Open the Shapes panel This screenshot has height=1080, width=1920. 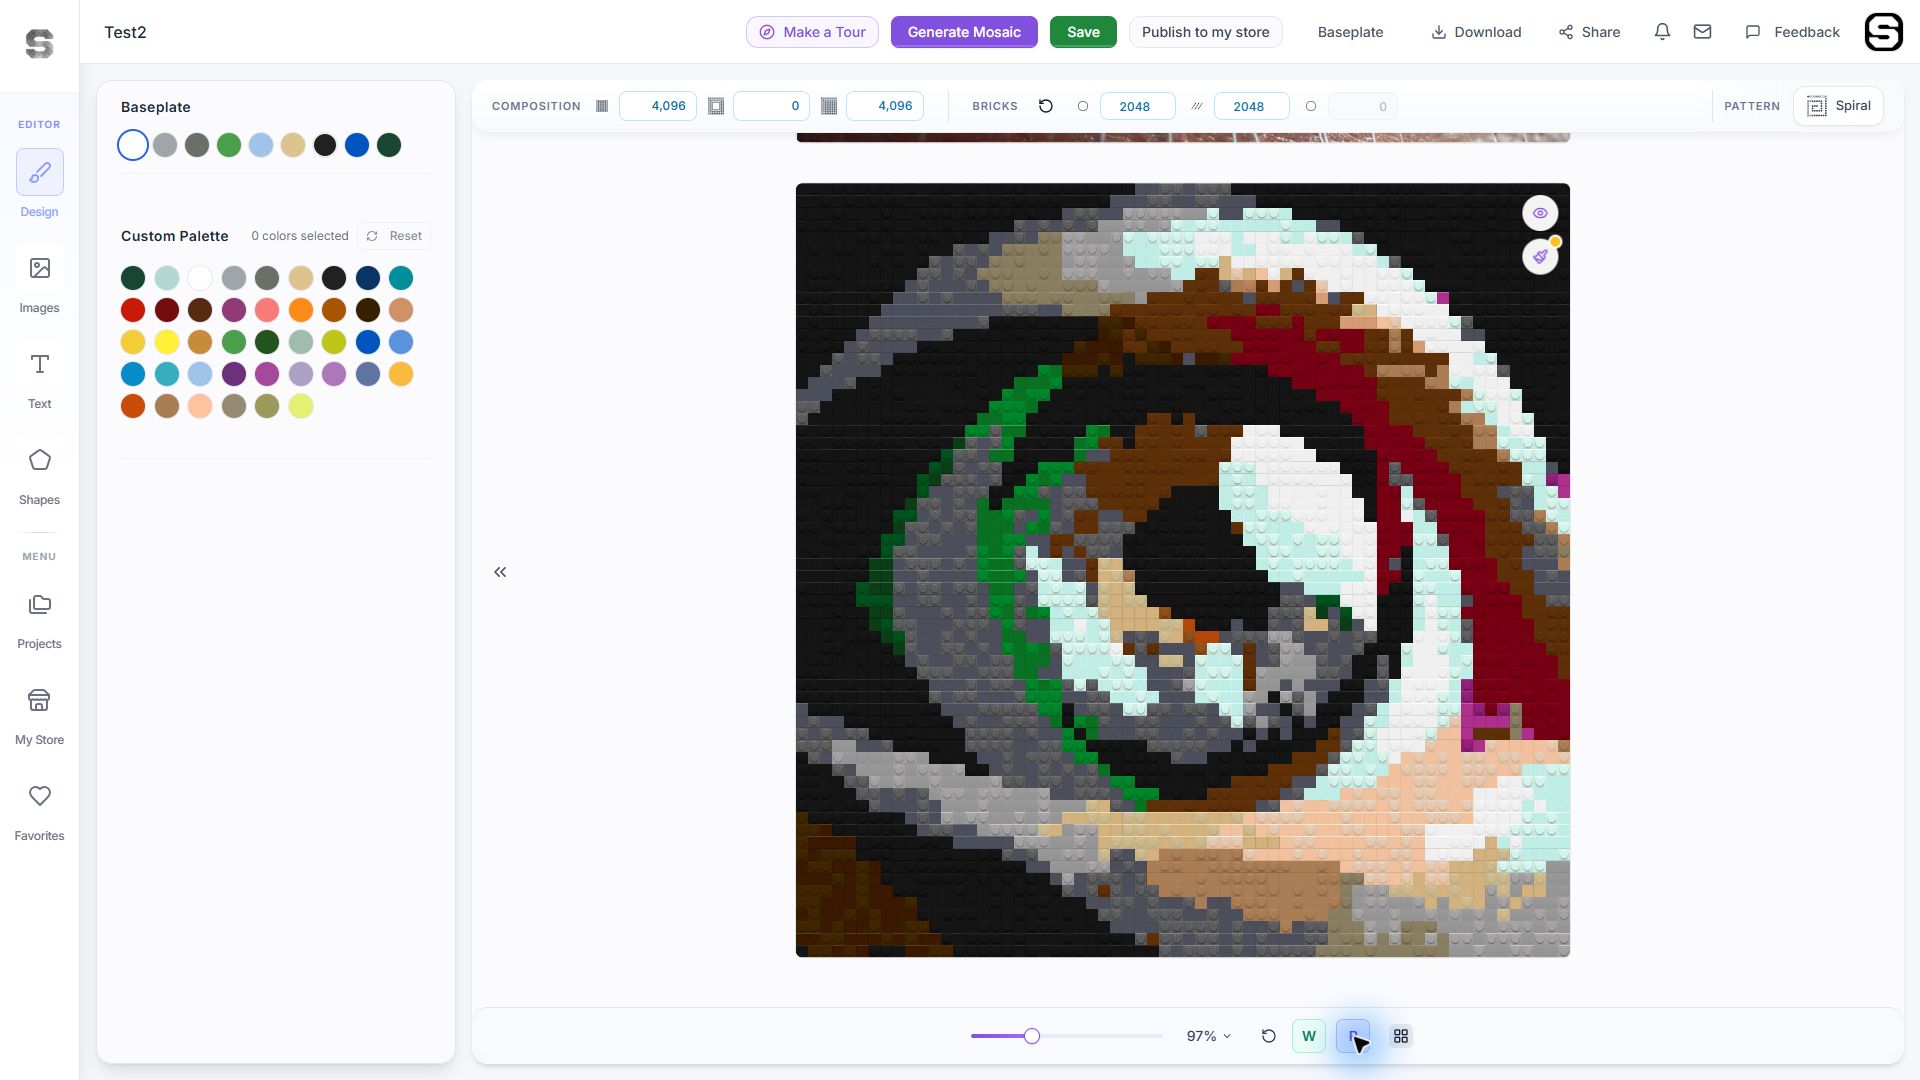39,473
